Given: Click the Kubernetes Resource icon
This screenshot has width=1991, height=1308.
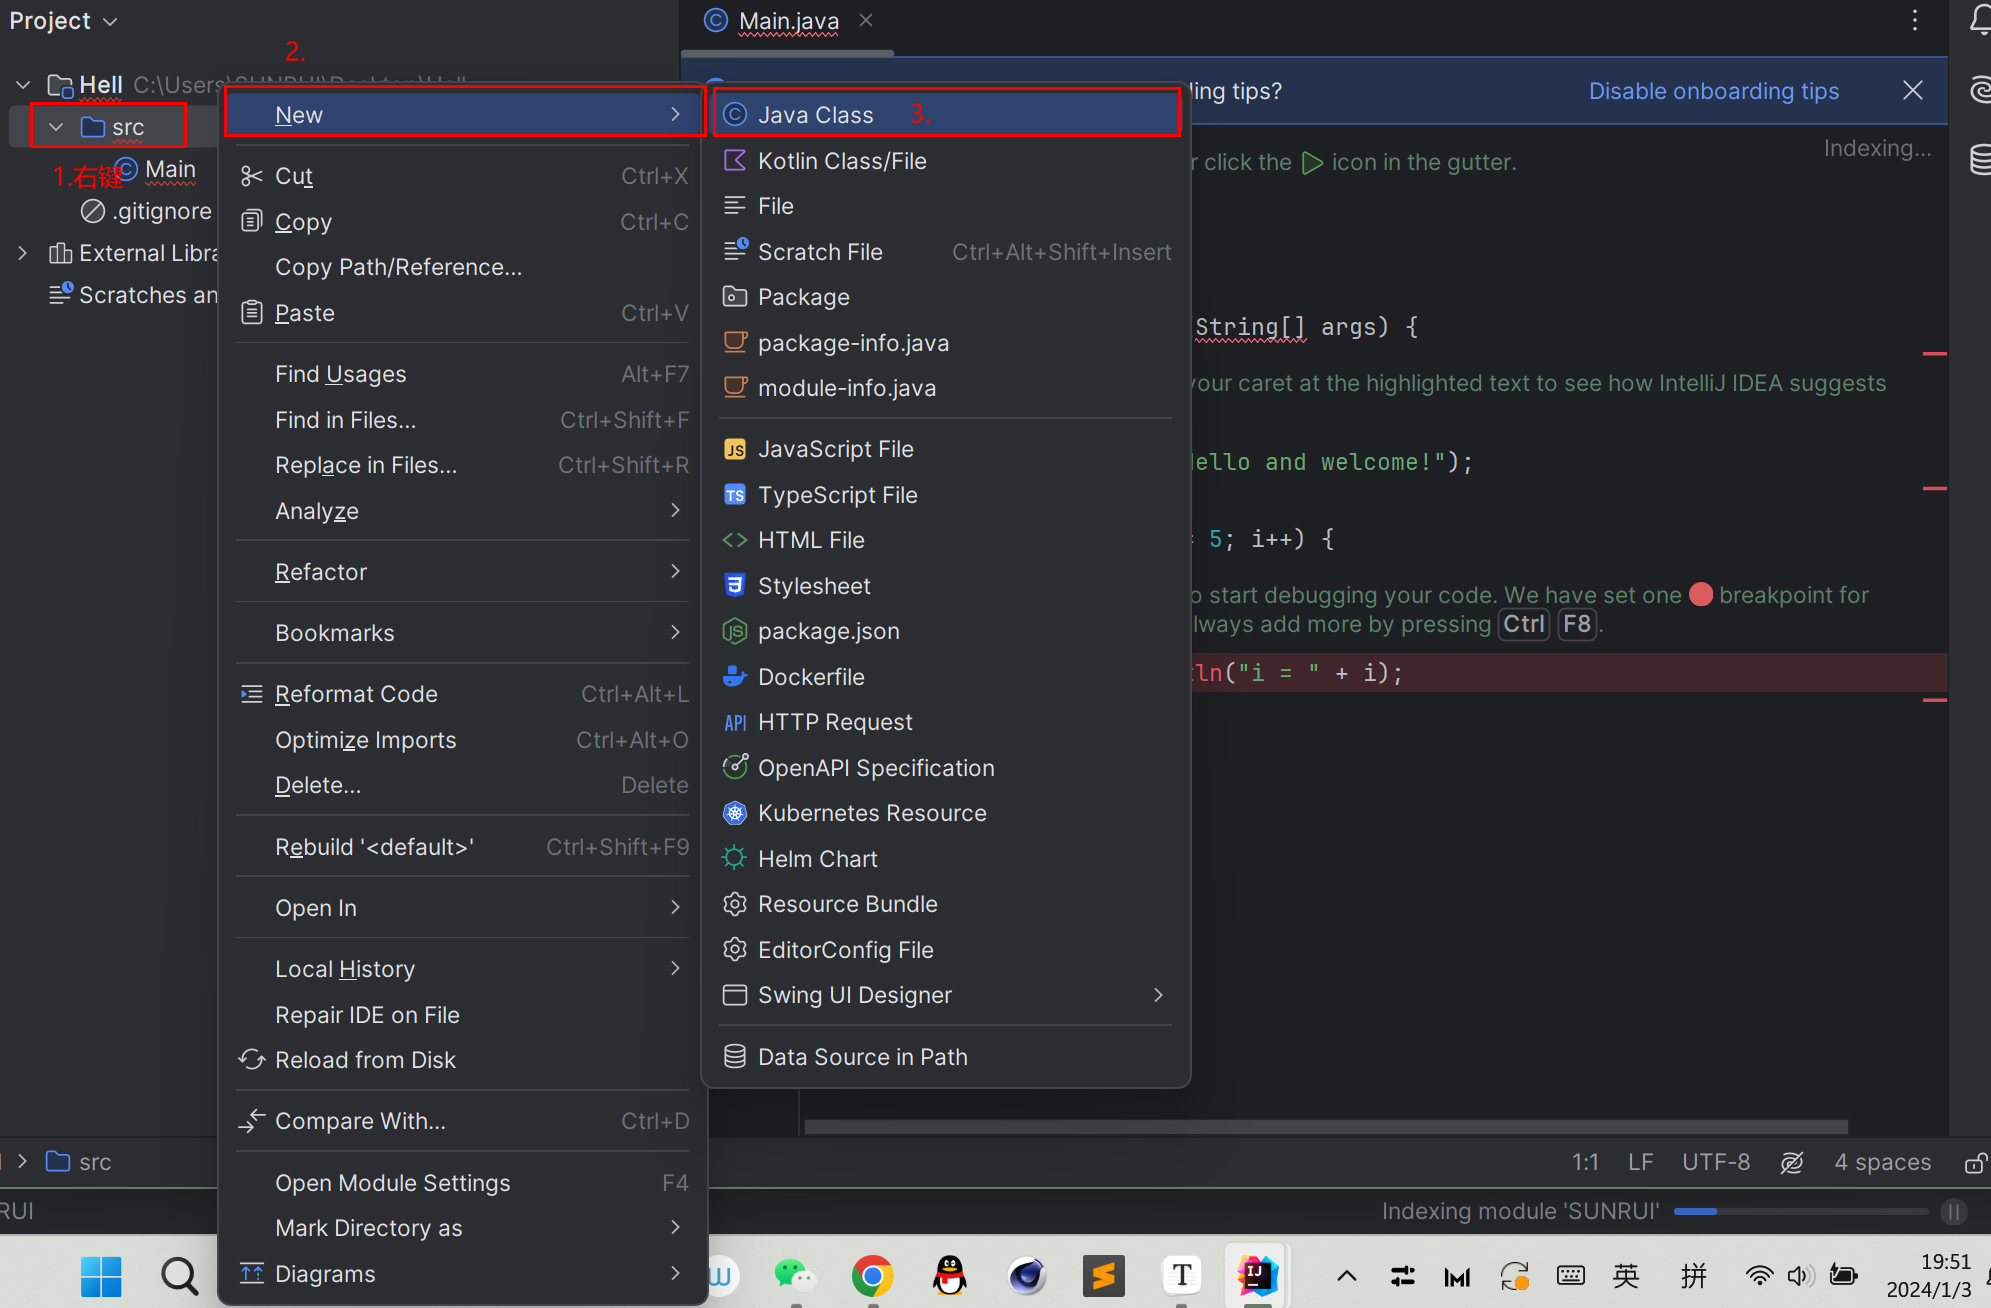Looking at the screenshot, I should (735, 813).
